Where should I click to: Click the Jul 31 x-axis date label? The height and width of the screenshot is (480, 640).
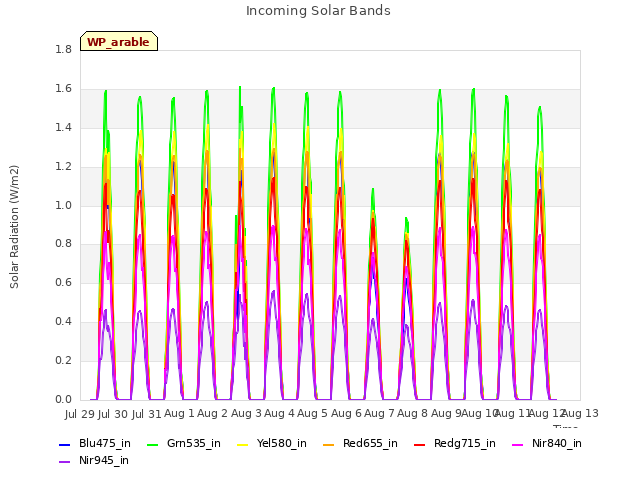(147, 414)
